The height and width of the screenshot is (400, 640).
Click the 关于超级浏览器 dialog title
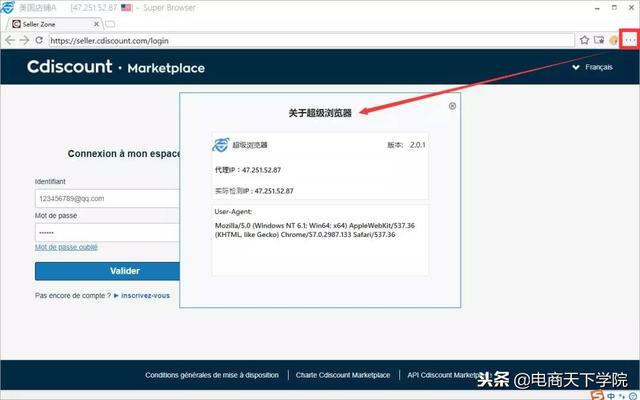pos(320,113)
